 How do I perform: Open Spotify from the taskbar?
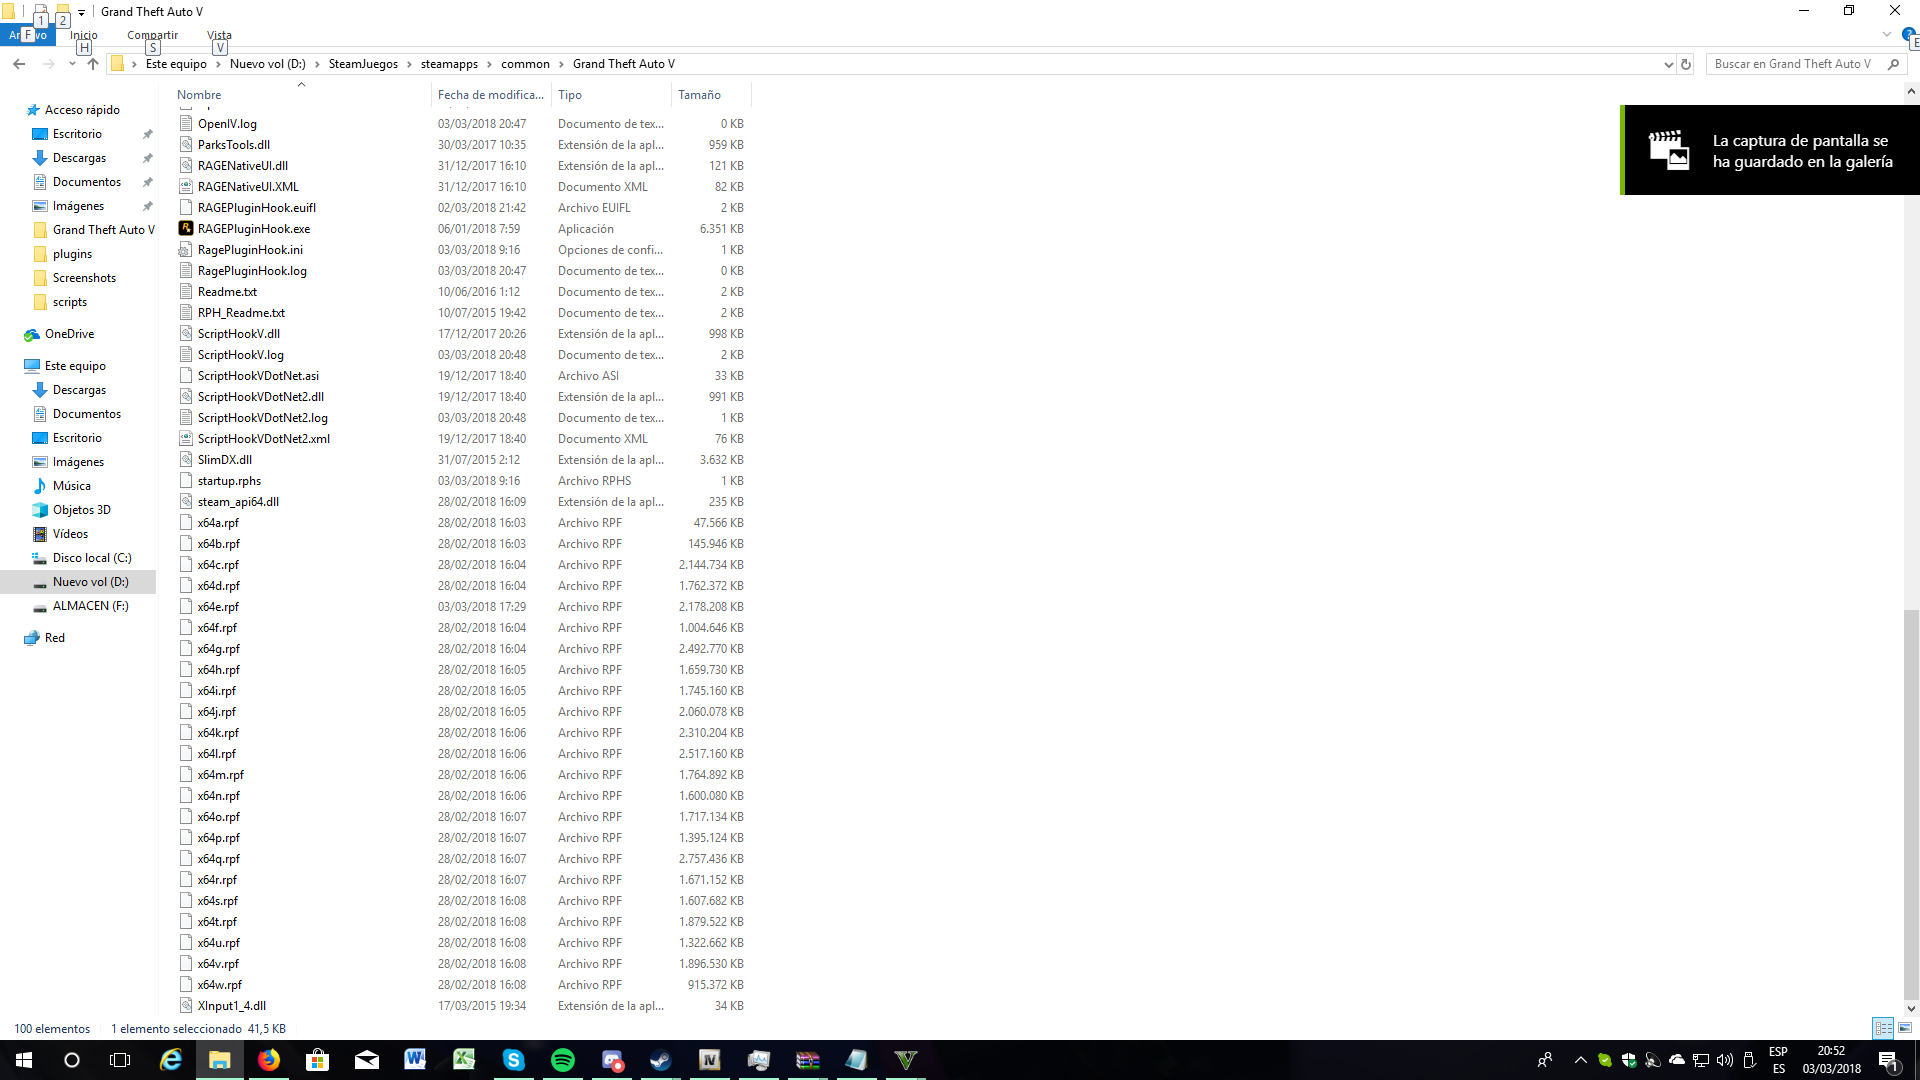(563, 1060)
